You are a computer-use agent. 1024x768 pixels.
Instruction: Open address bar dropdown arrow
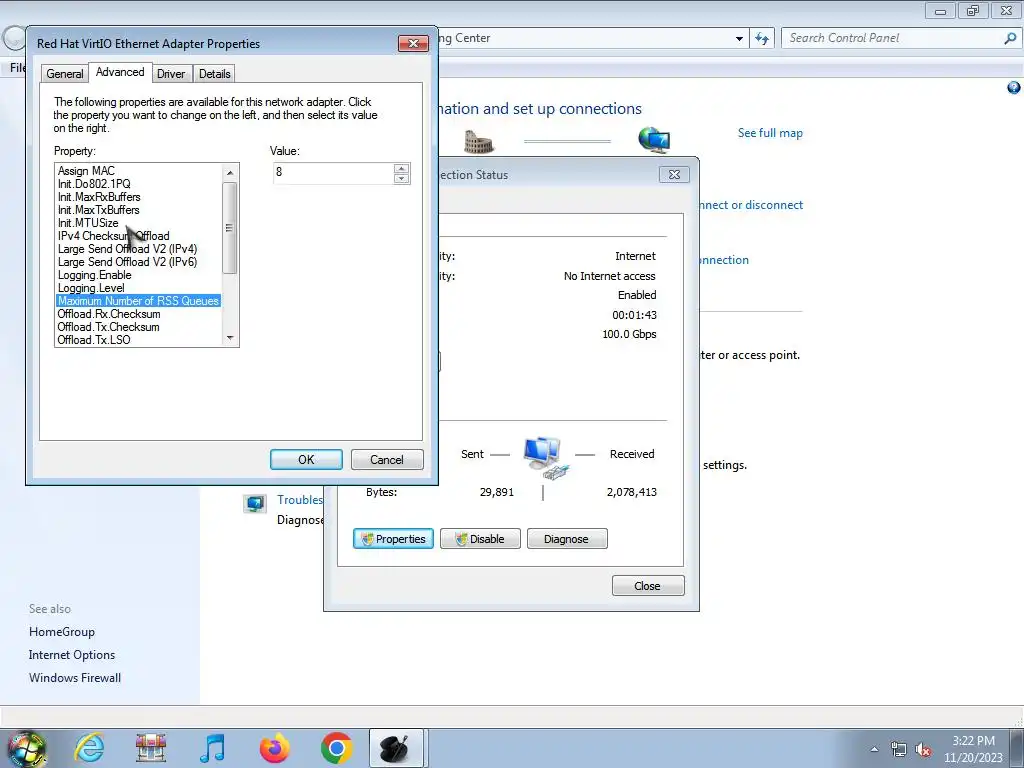pos(739,39)
